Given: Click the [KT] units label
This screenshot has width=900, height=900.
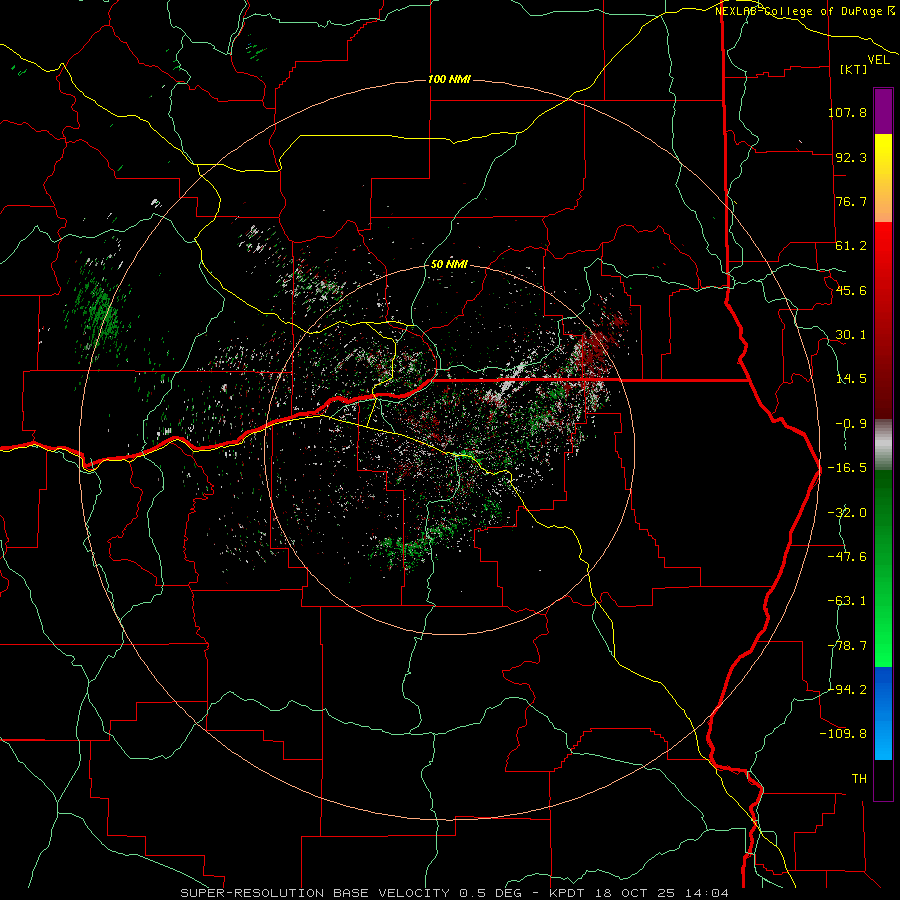Looking at the screenshot, I should click(853, 69).
